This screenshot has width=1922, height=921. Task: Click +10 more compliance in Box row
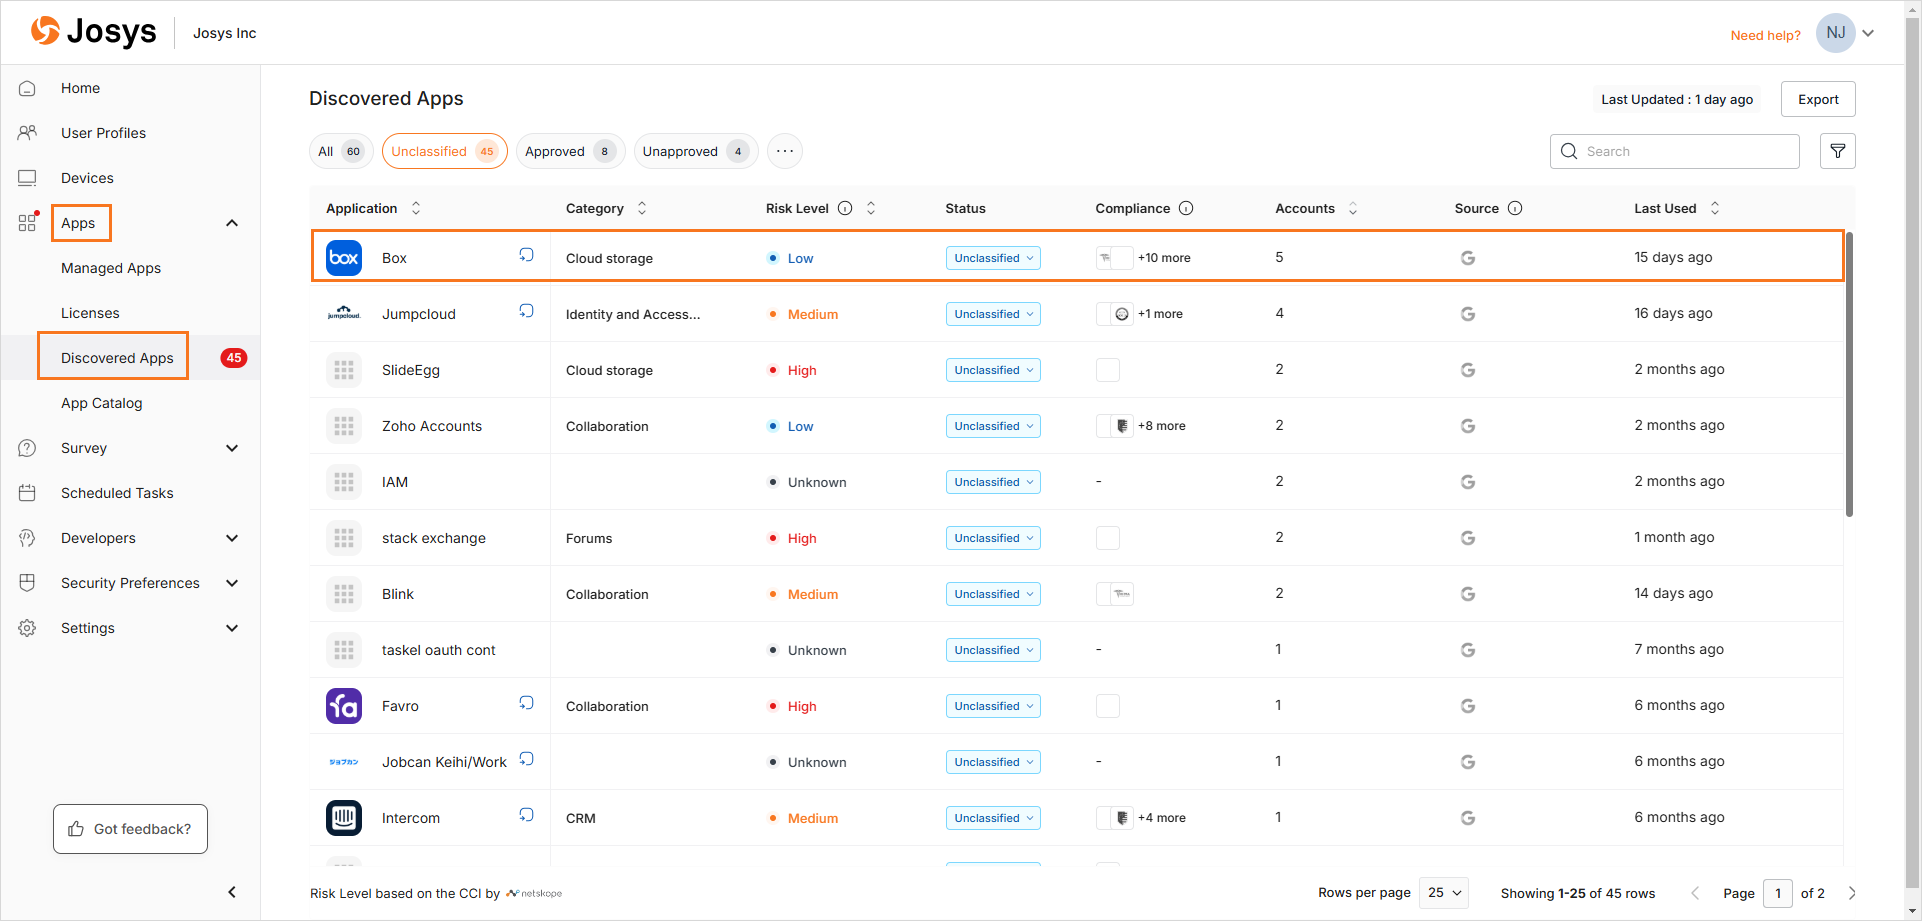tap(1164, 258)
